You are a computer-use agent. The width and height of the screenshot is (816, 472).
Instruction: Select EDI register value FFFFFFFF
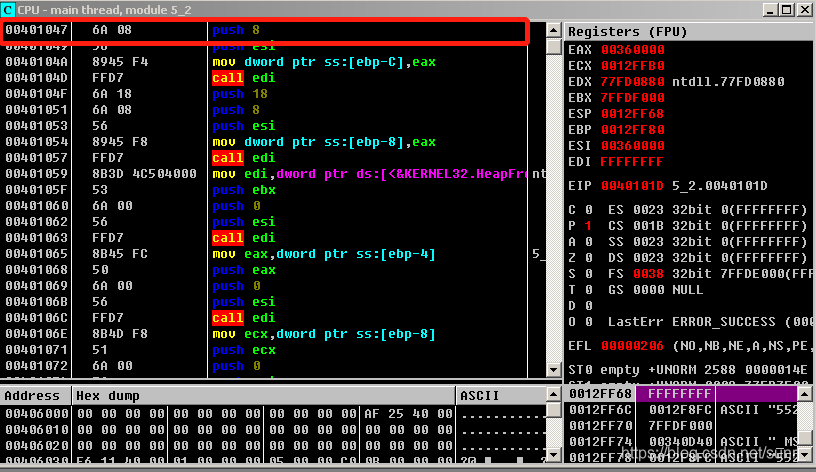[632, 162]
